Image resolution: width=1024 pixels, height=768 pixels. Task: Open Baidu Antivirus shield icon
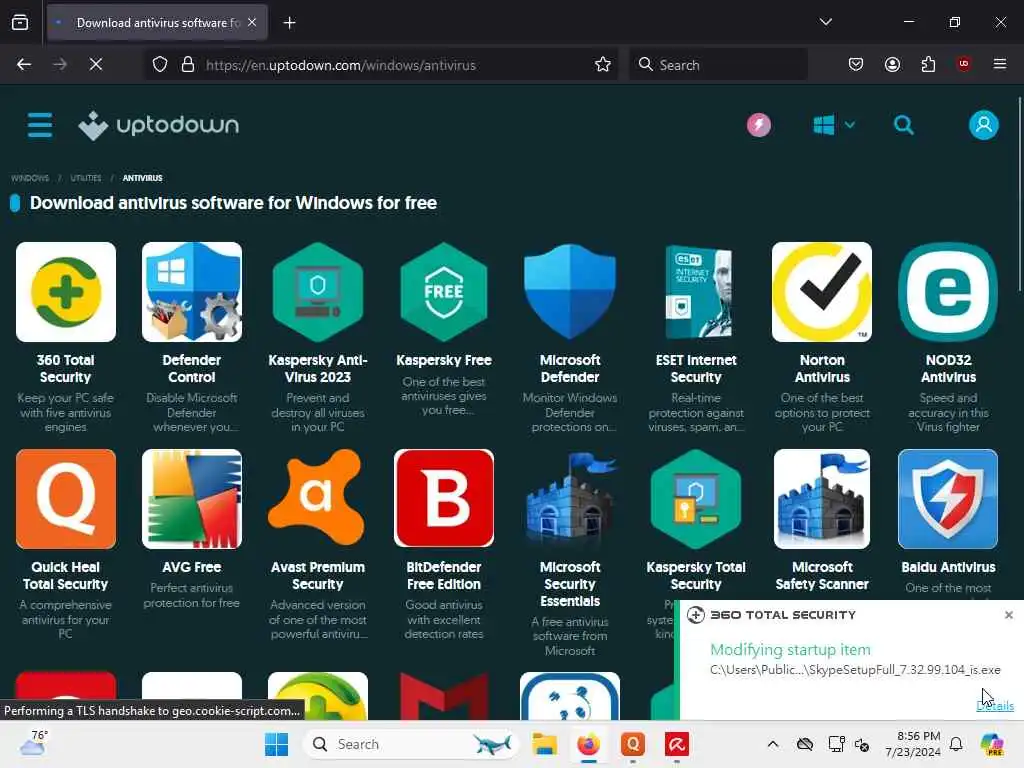[x=948, y=499]
